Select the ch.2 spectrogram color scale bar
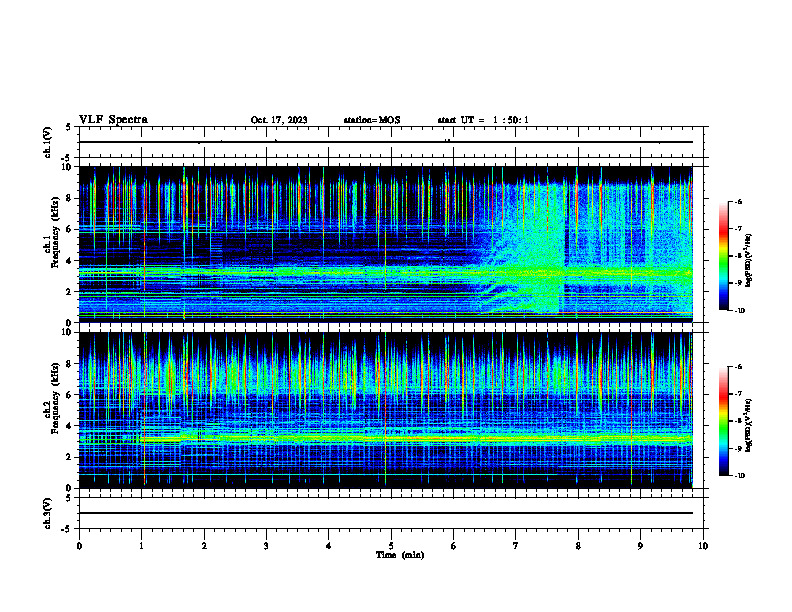This screenshot has height=612, width=792. pos(723,421)
